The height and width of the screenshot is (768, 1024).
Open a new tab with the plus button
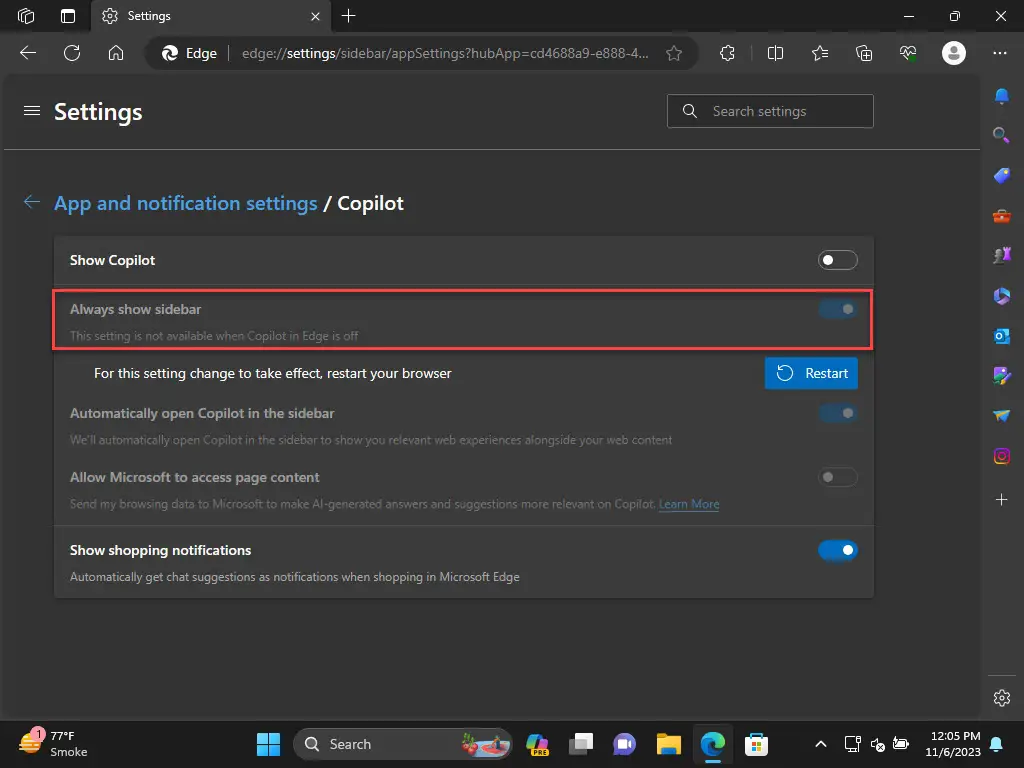click(x=349, y=16)
